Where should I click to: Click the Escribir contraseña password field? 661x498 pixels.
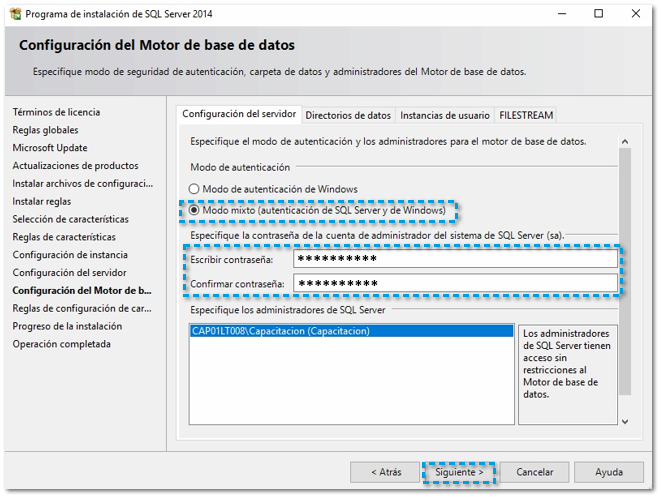pos(456,258)
